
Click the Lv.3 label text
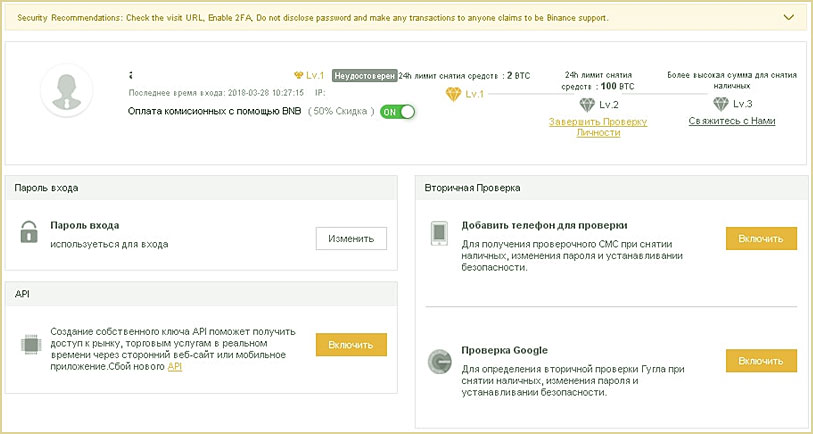(x=742, y=104)
